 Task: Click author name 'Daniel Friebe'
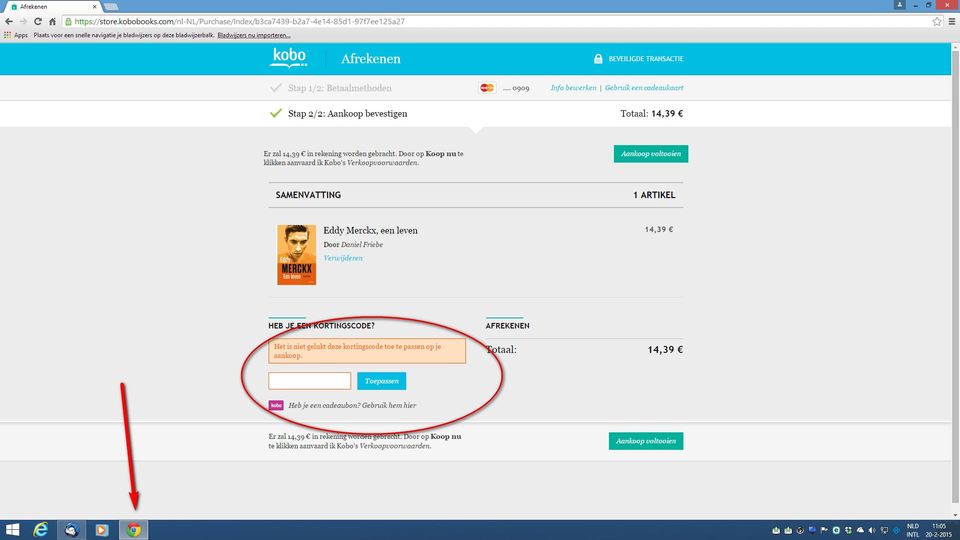pyautogui.click(x=362, y=245)
